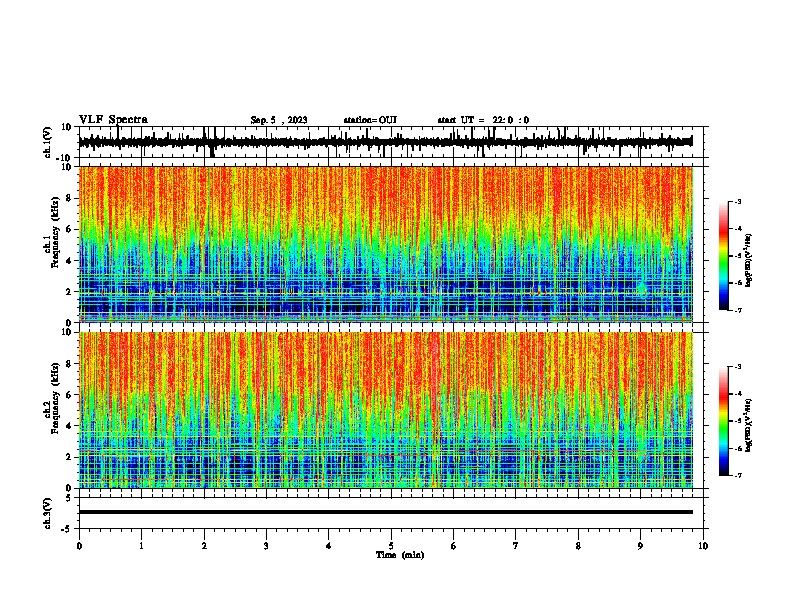The height and width of the screenshot is (612, 792).
Task: Click the "-7" label on ch.1 color scale
Action: click(737, 310)
